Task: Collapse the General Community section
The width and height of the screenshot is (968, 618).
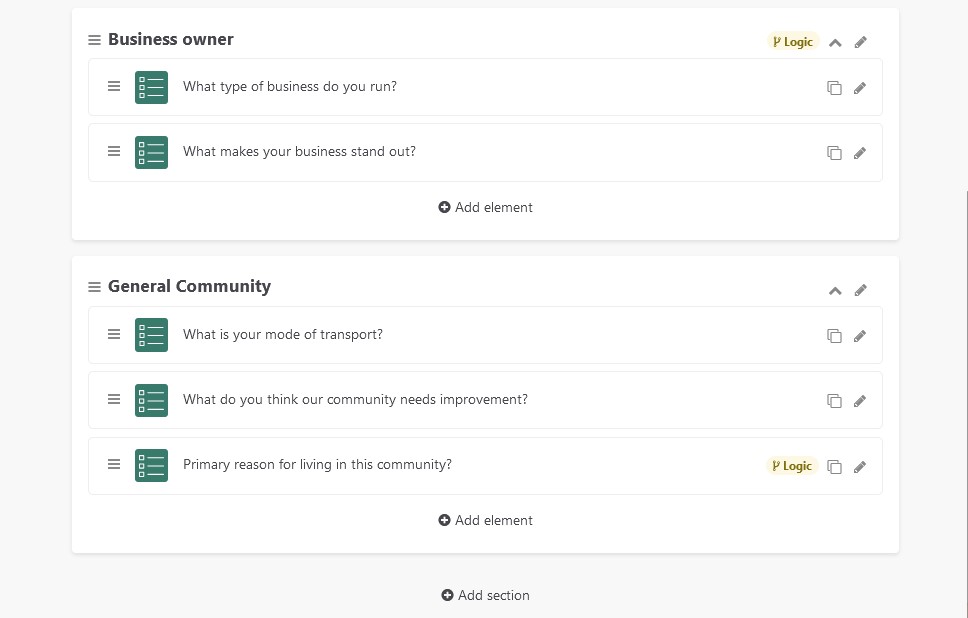Action: tap(835, 291)
